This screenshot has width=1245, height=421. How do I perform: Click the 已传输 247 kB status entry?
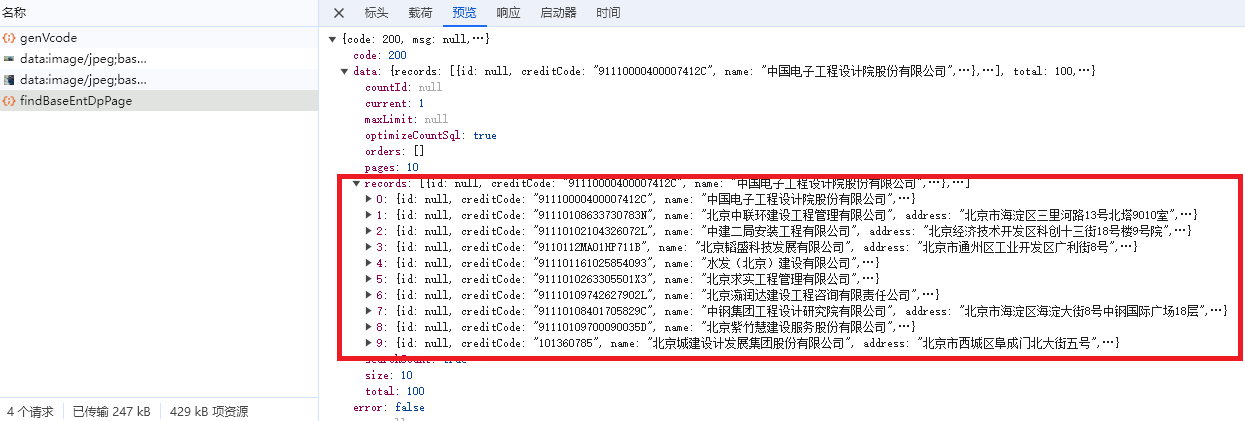111,411
